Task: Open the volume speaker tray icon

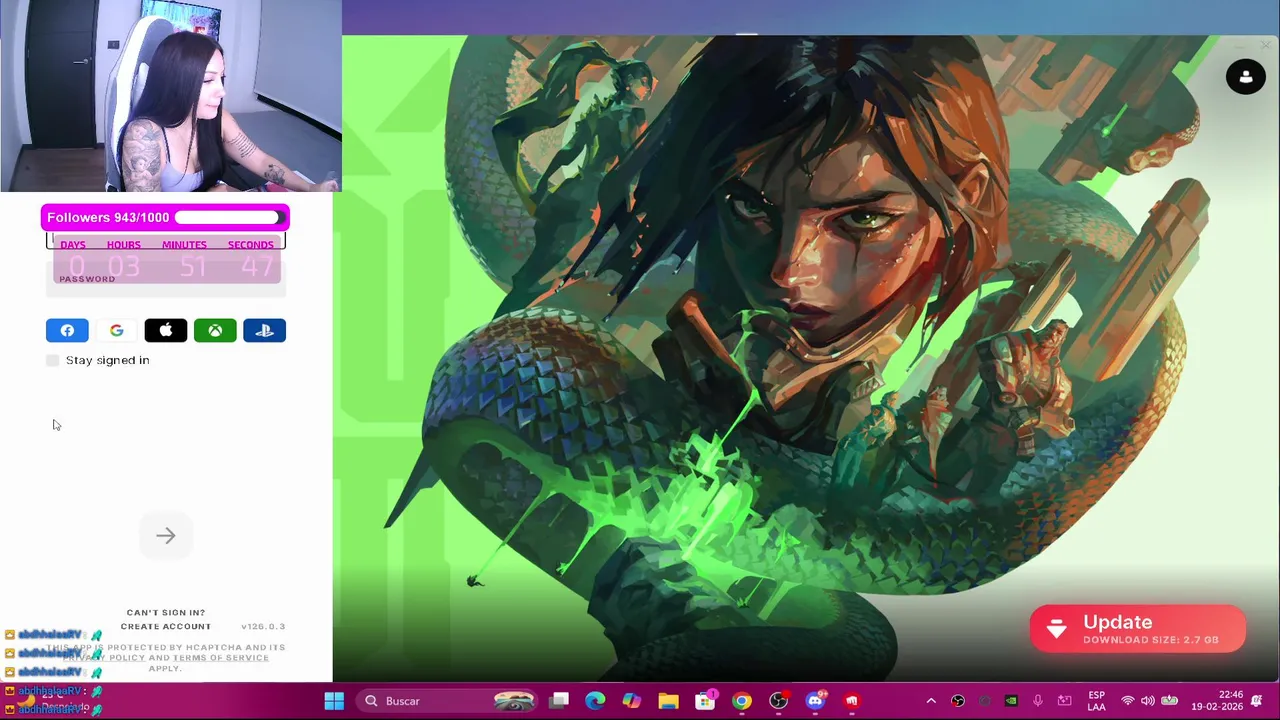Action: point(1148,701)
